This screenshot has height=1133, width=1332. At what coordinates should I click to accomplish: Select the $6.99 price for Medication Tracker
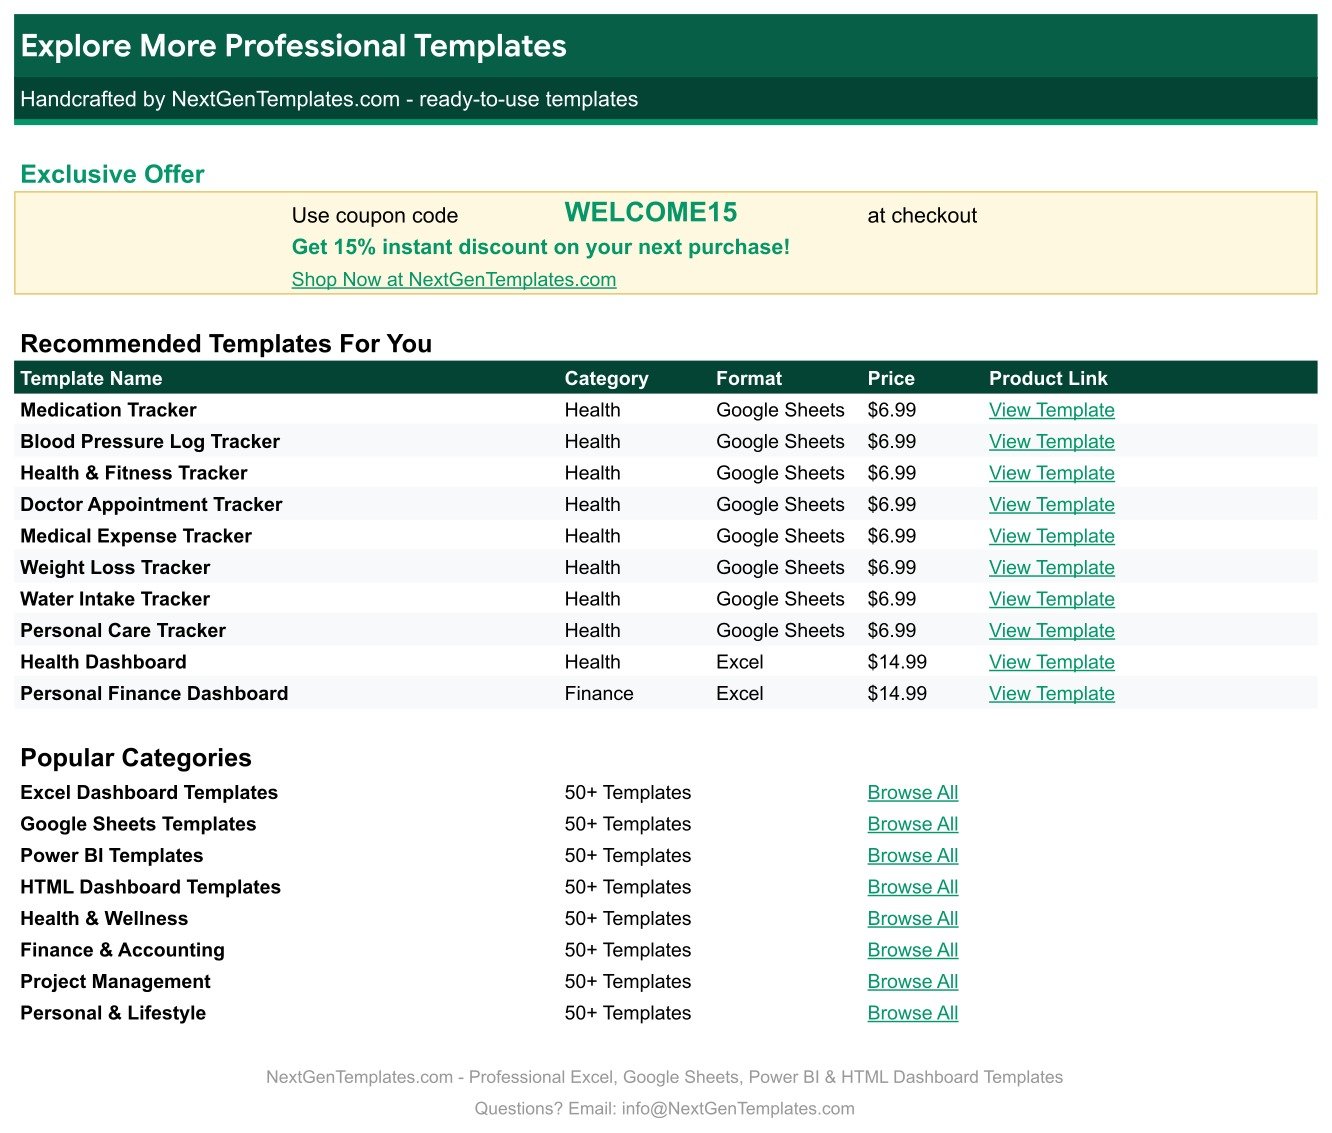(892, 410)
